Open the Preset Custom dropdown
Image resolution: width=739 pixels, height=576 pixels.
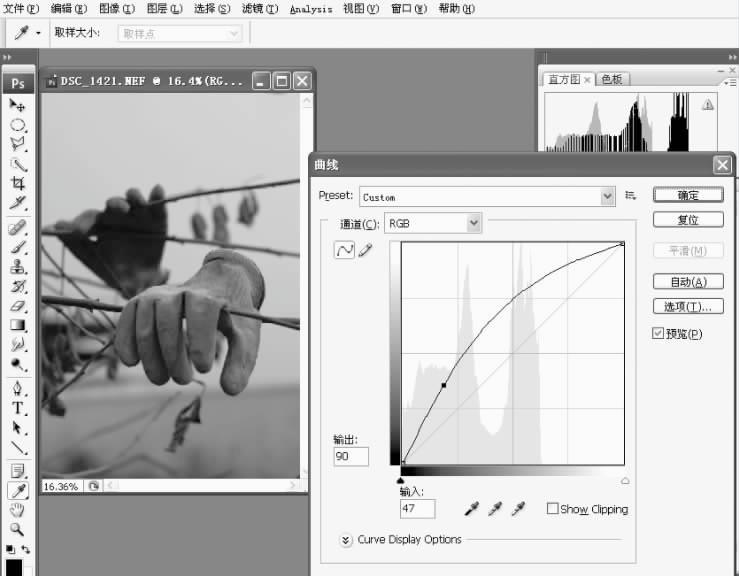[x=487, y=197]
